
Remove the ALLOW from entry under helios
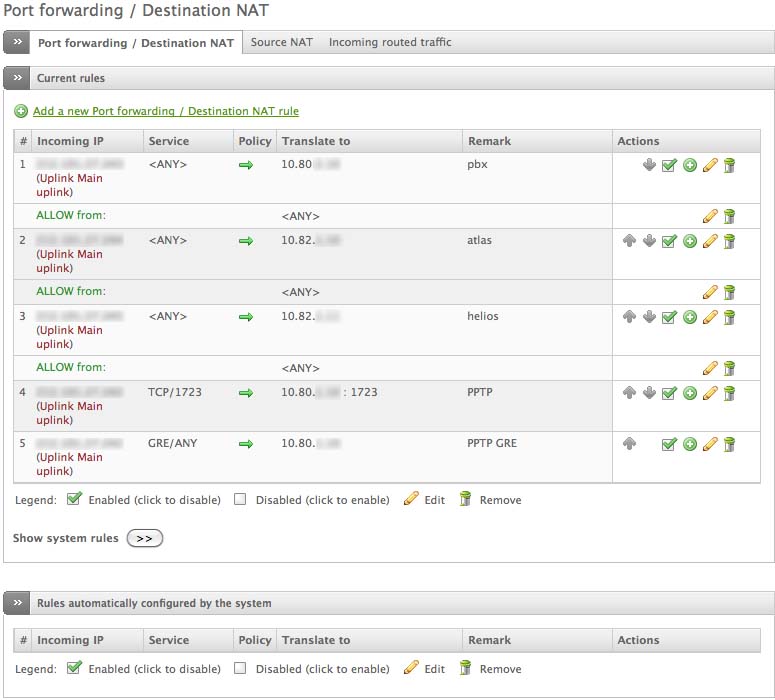pyautogui.click(x=730, y=368)
